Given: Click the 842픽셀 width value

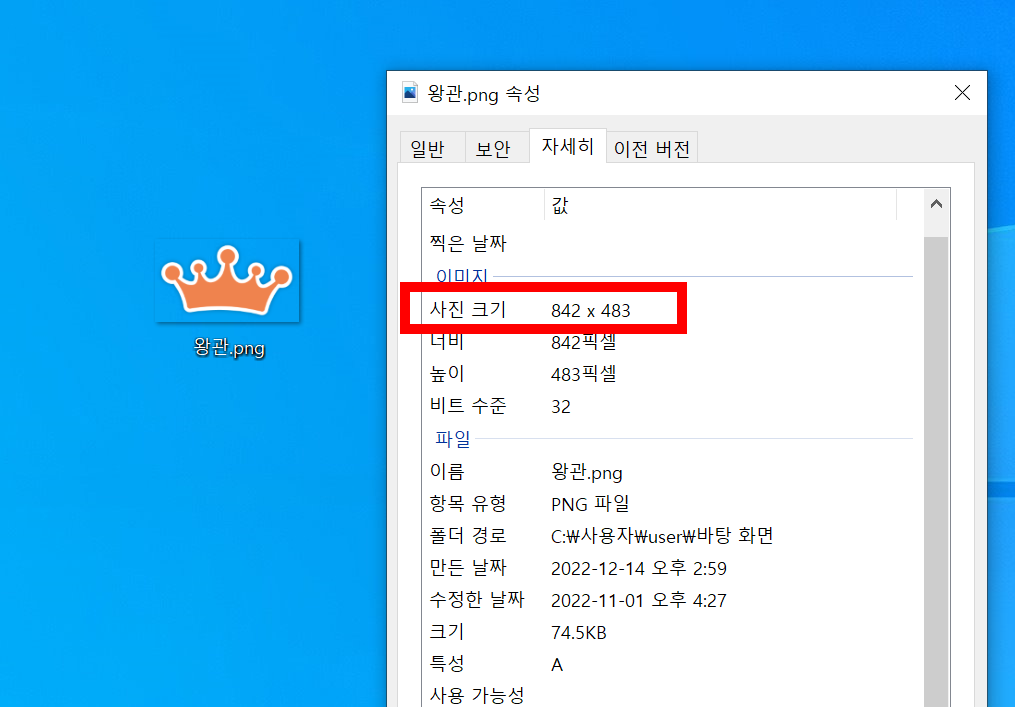Looking at the screenshot, I should point(583,342).
